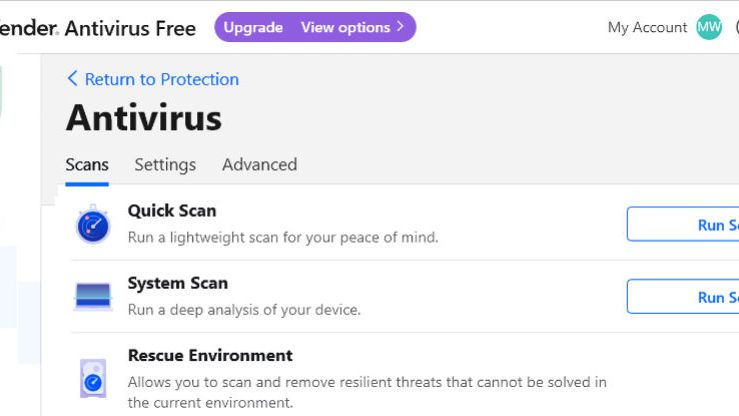Click the Bitdefender Antivirus Free title
This screenshot has width=739, height=416.
tap(98, 28)
